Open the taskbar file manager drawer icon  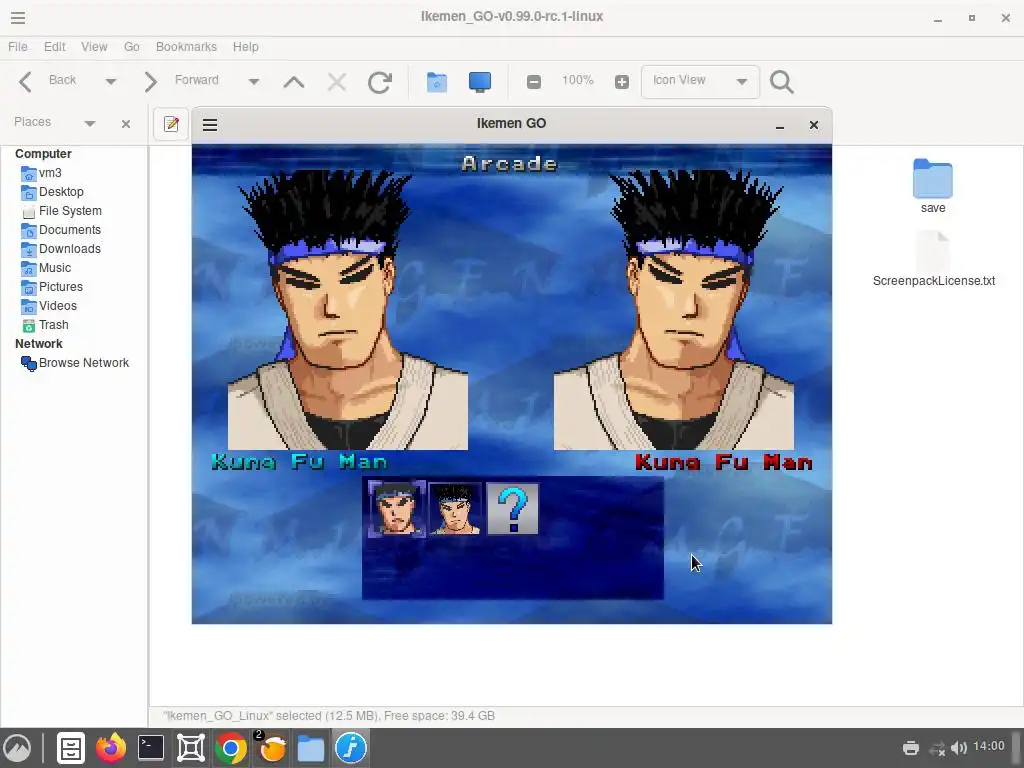click(x=71, y=748)
